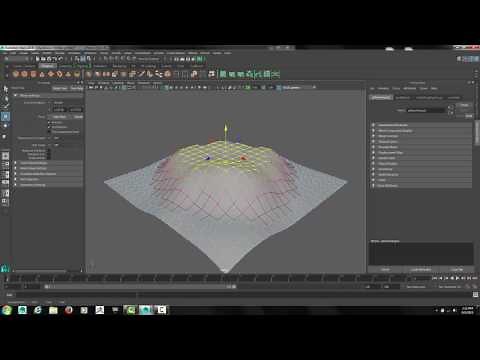Open the Script Editor icon at bottom right
Image resolution: width=480 pixels, height=360 pixels.
click(476, 294)
